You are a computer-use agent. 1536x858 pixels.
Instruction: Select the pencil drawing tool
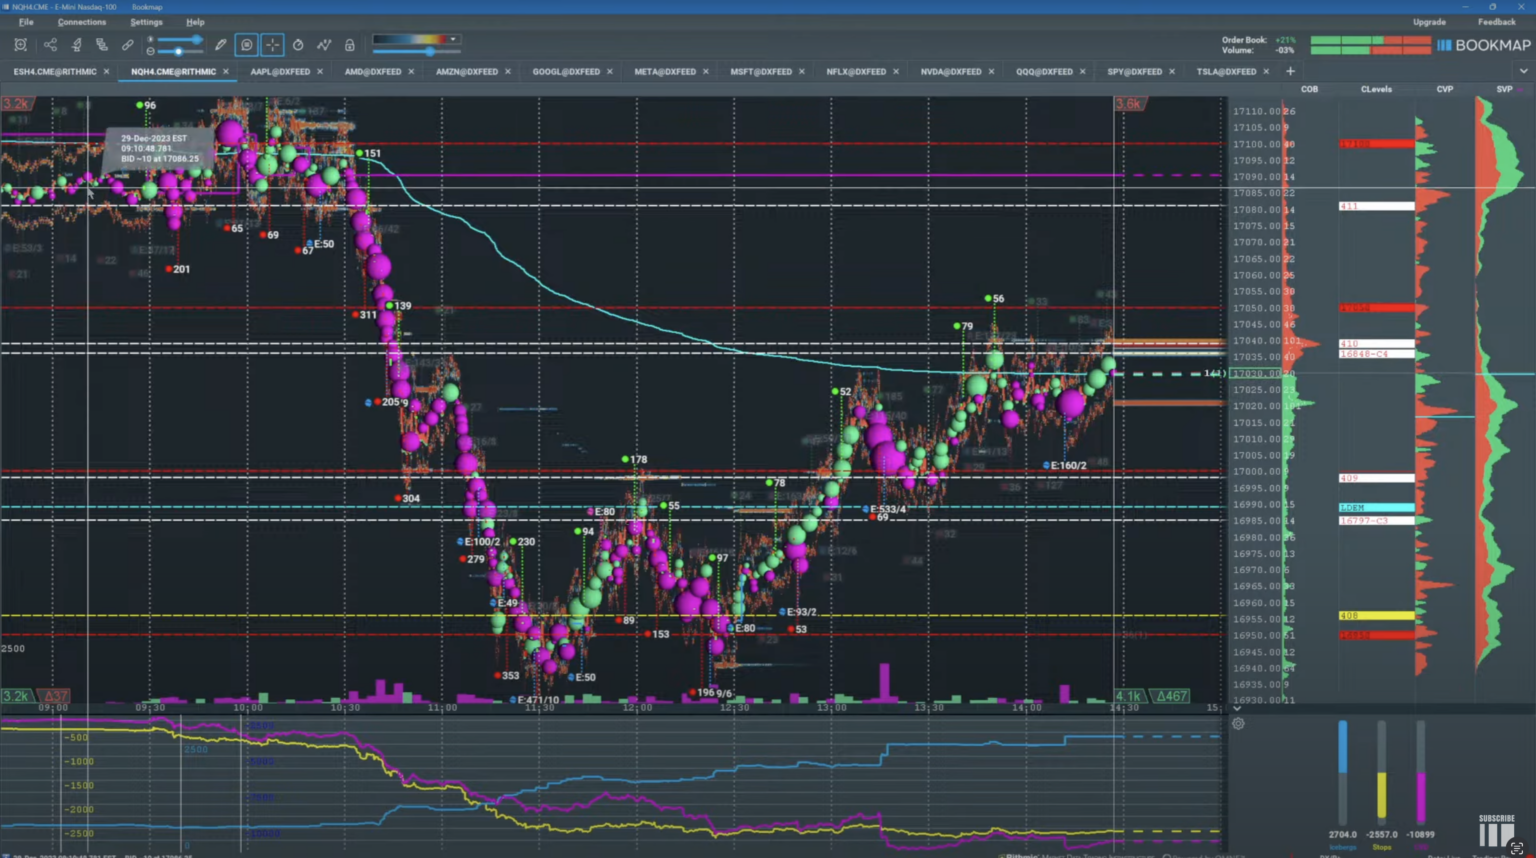click(x=221, y=45)
